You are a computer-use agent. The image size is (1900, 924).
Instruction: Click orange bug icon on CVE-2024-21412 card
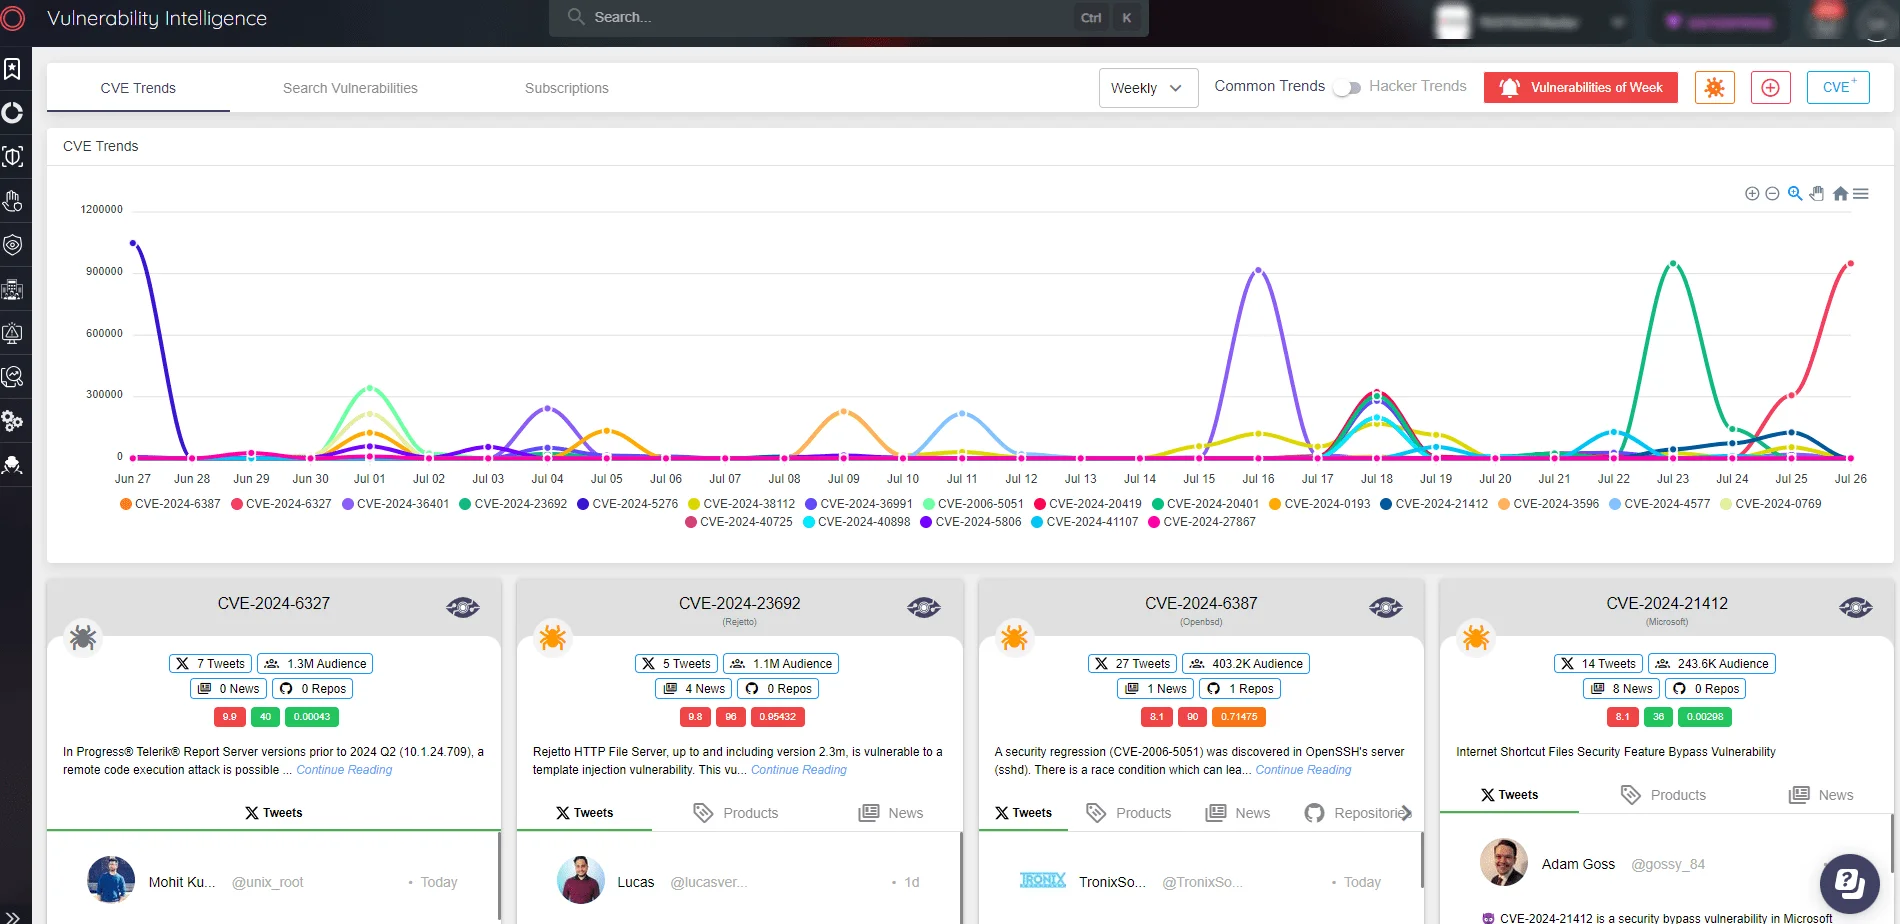(x=1476, y=637)
